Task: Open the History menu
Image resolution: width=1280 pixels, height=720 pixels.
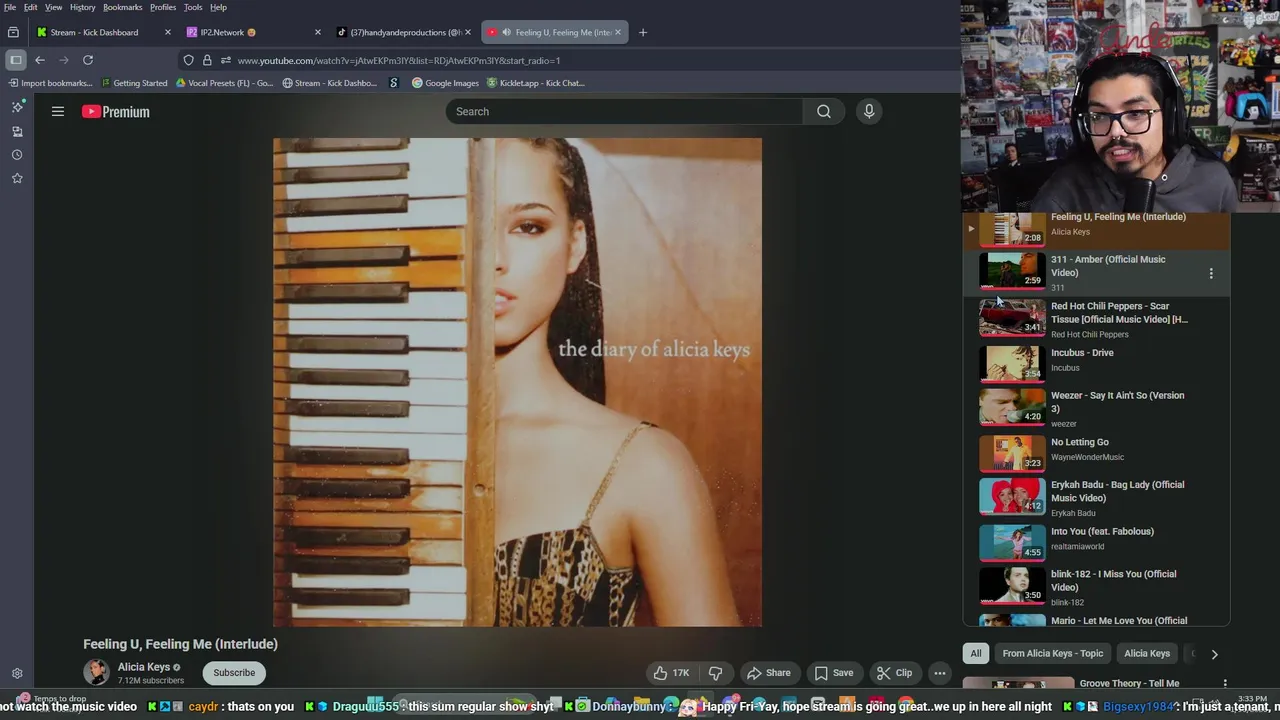Action: coord(83,7)
